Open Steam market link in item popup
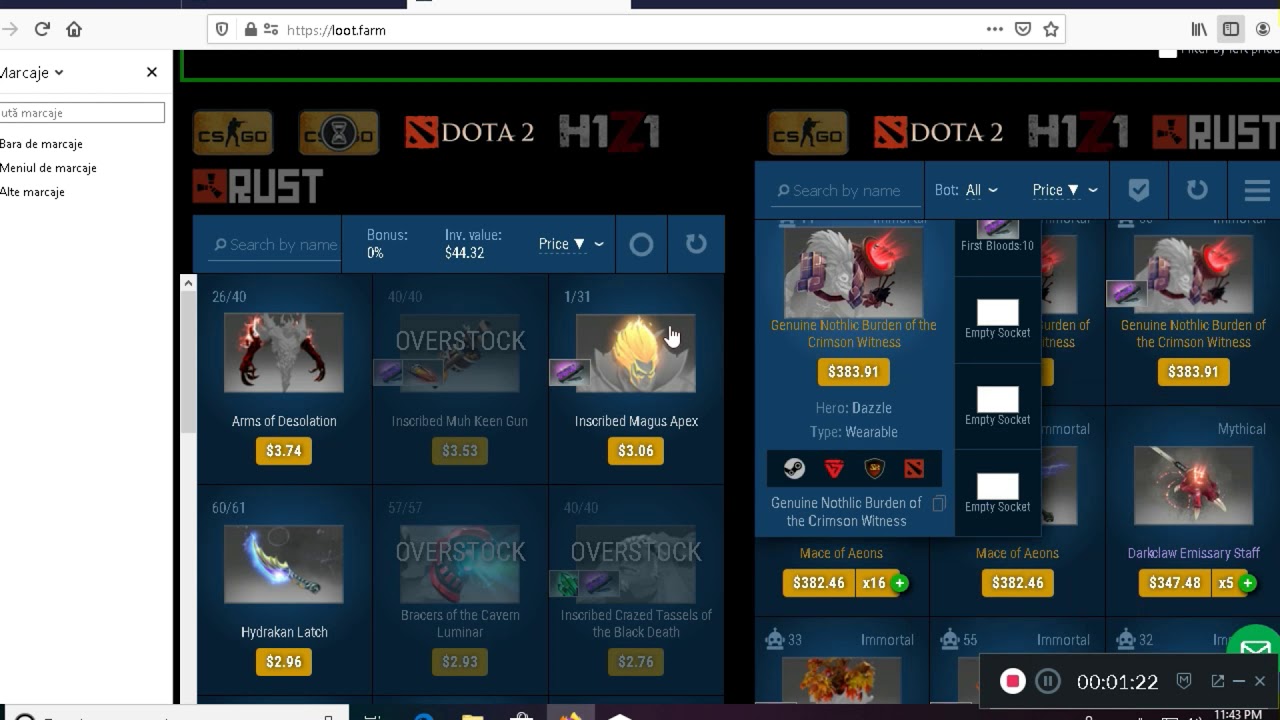The width and height of the screenshot is (1280, 720). pos(794,469)
